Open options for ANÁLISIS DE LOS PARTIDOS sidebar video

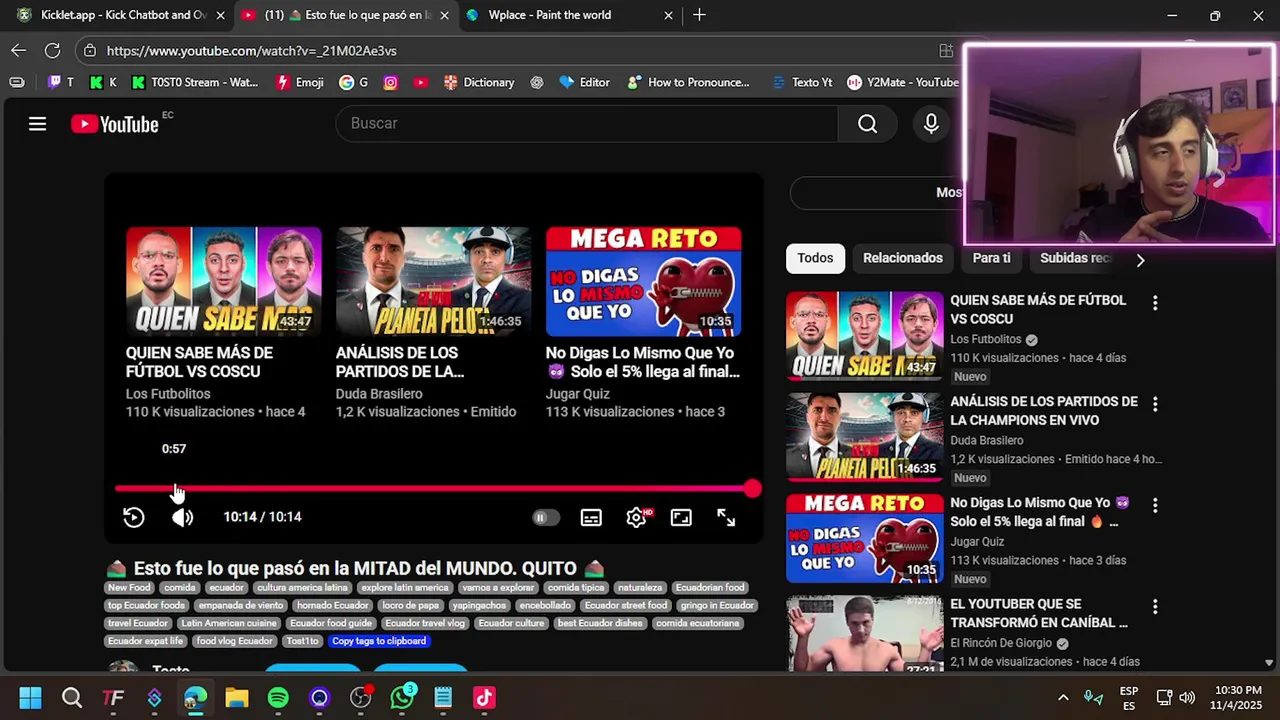[1155, 404]
